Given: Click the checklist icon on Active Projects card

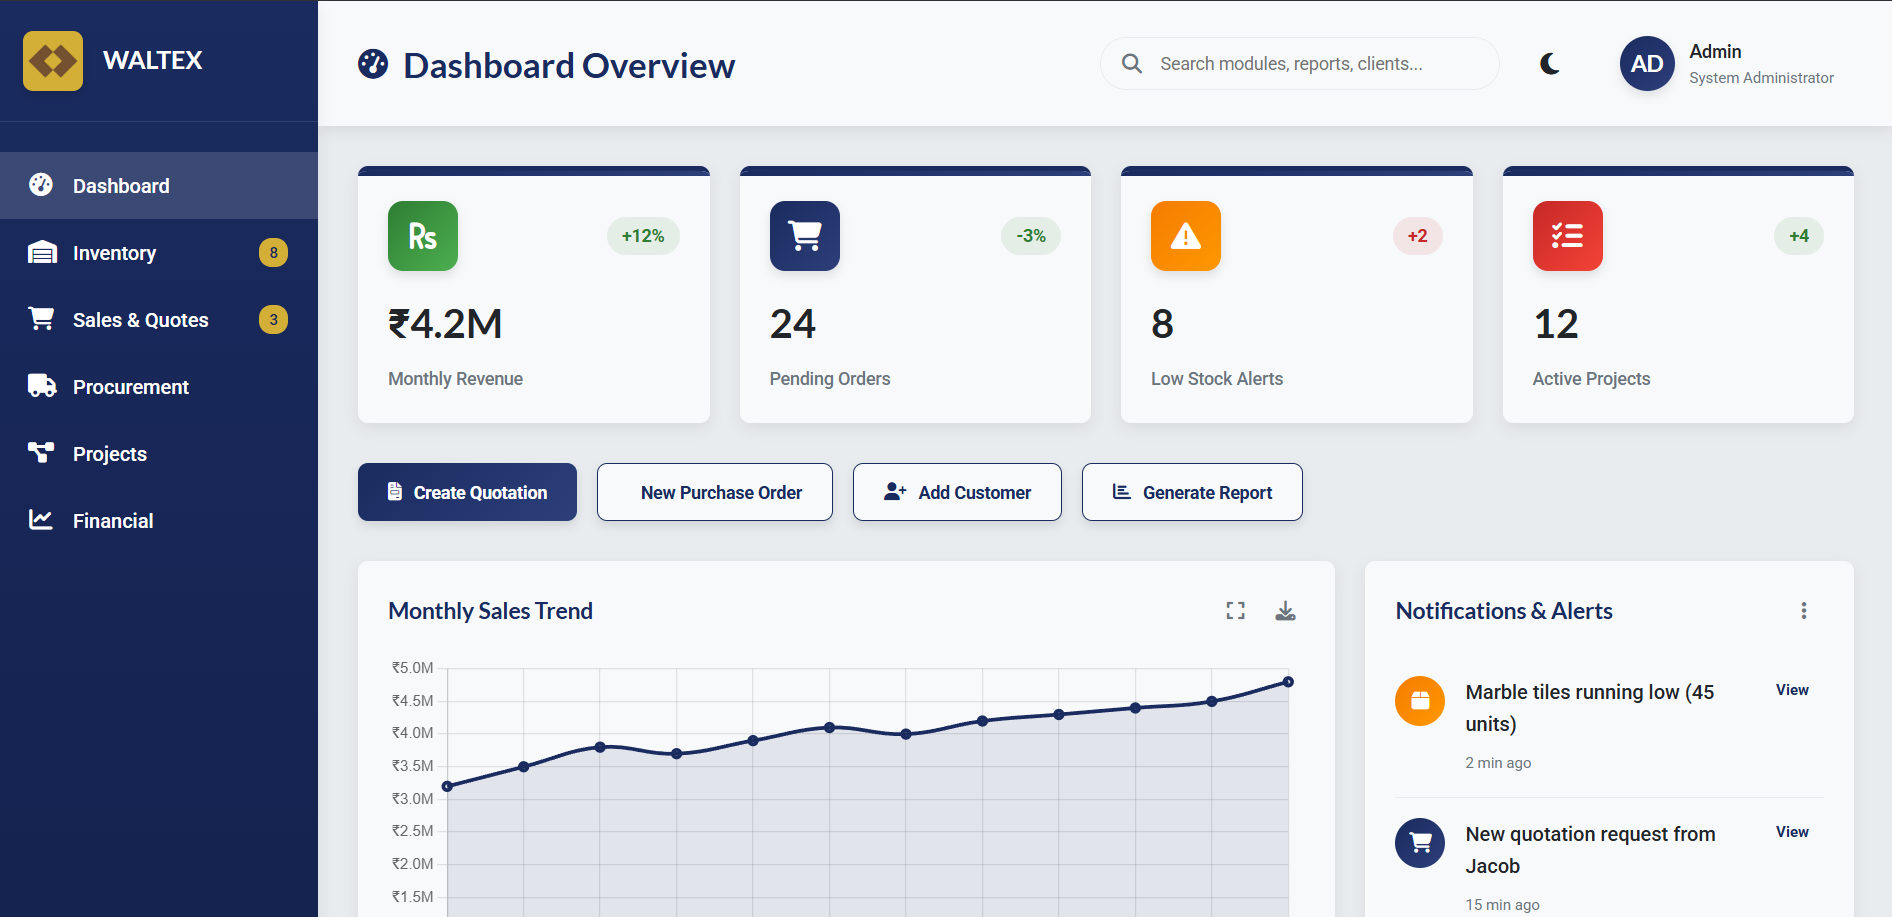Looking at the screenshot, I should click(1567, 236).
